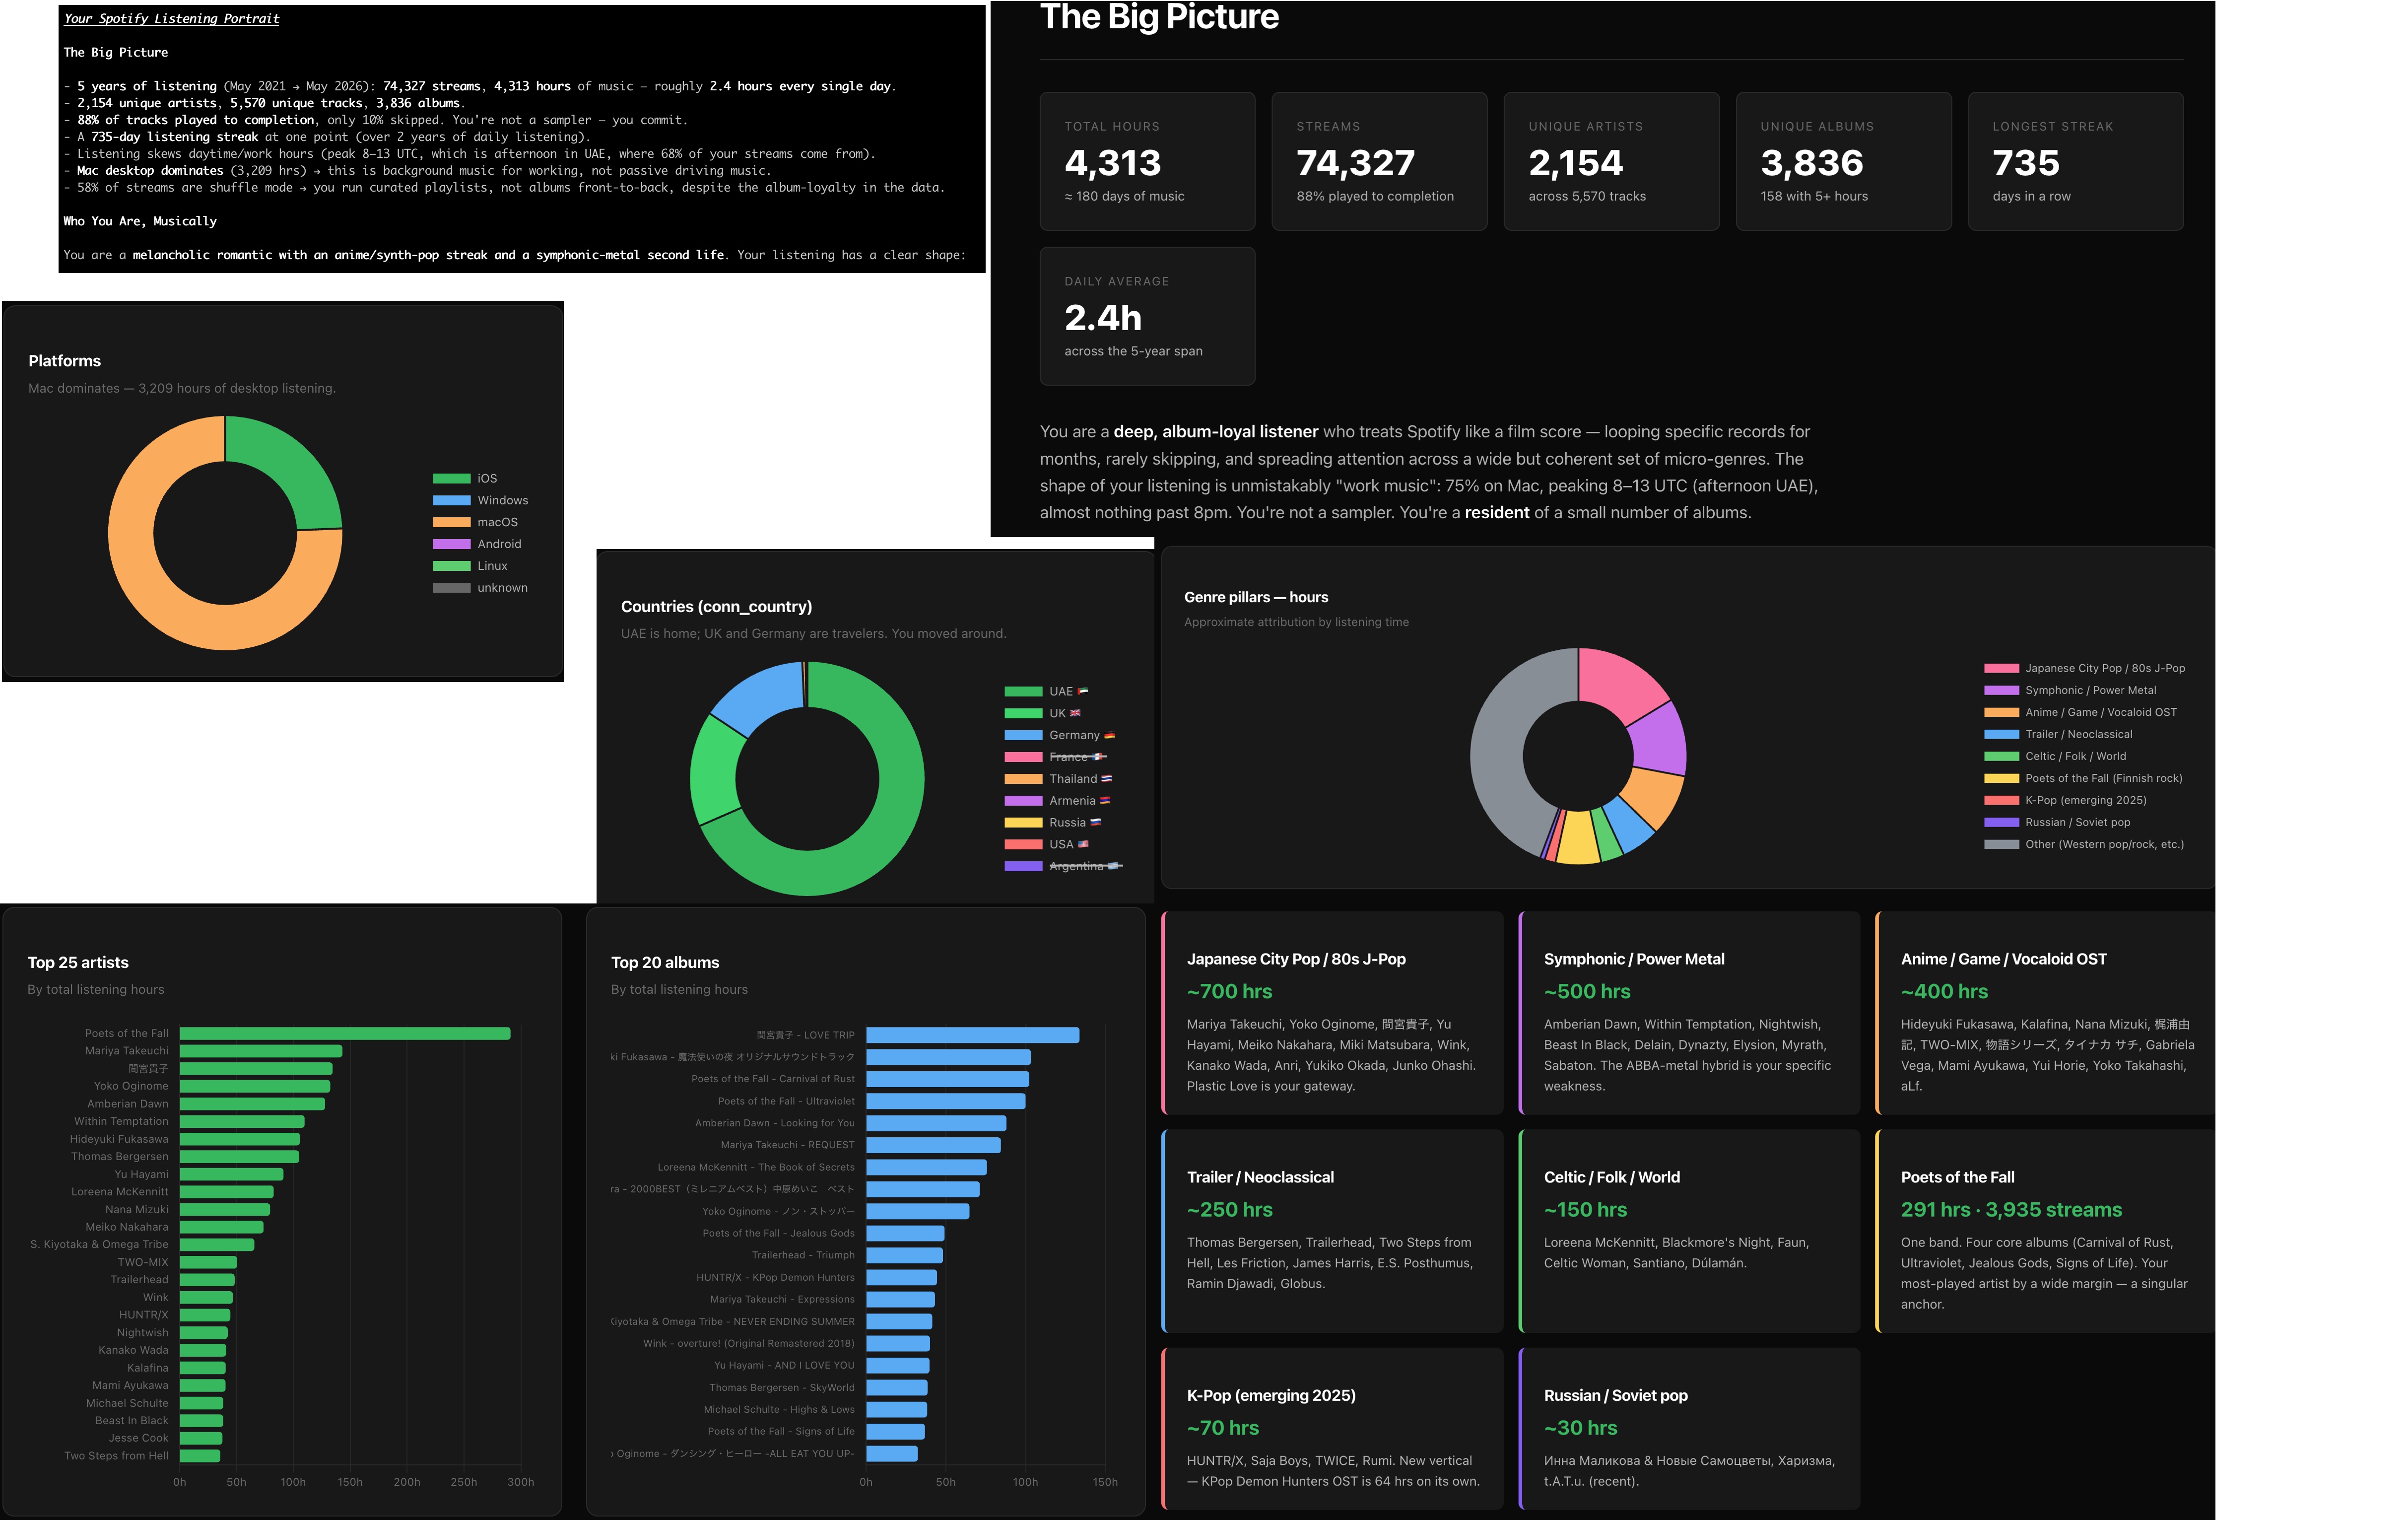Toggle Other (Western pop/rock, etc.) legend entry

tap(2084, 844)
